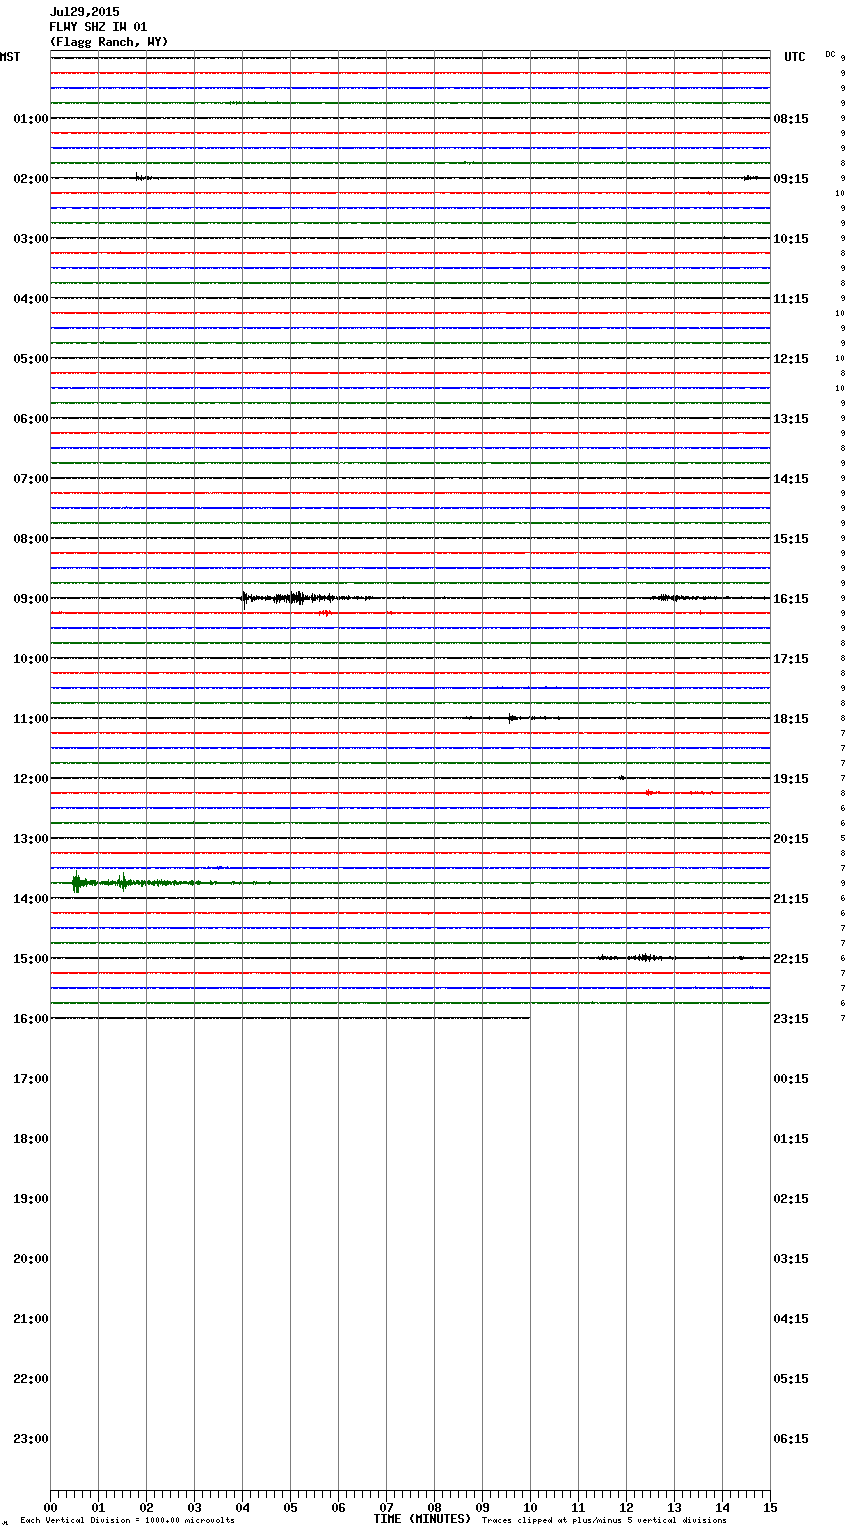Select the 13:00 MST time label
Screen dimensions: 850x1534
point(30,839)
